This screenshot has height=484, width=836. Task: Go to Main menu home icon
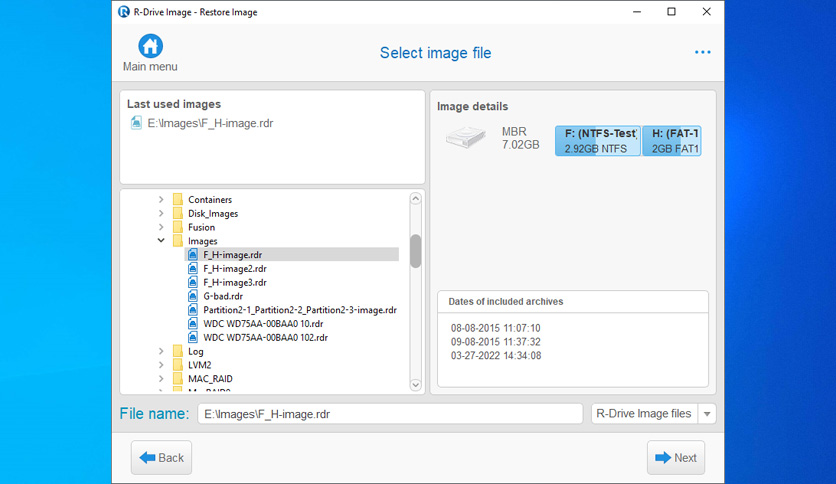coord(150,46)
